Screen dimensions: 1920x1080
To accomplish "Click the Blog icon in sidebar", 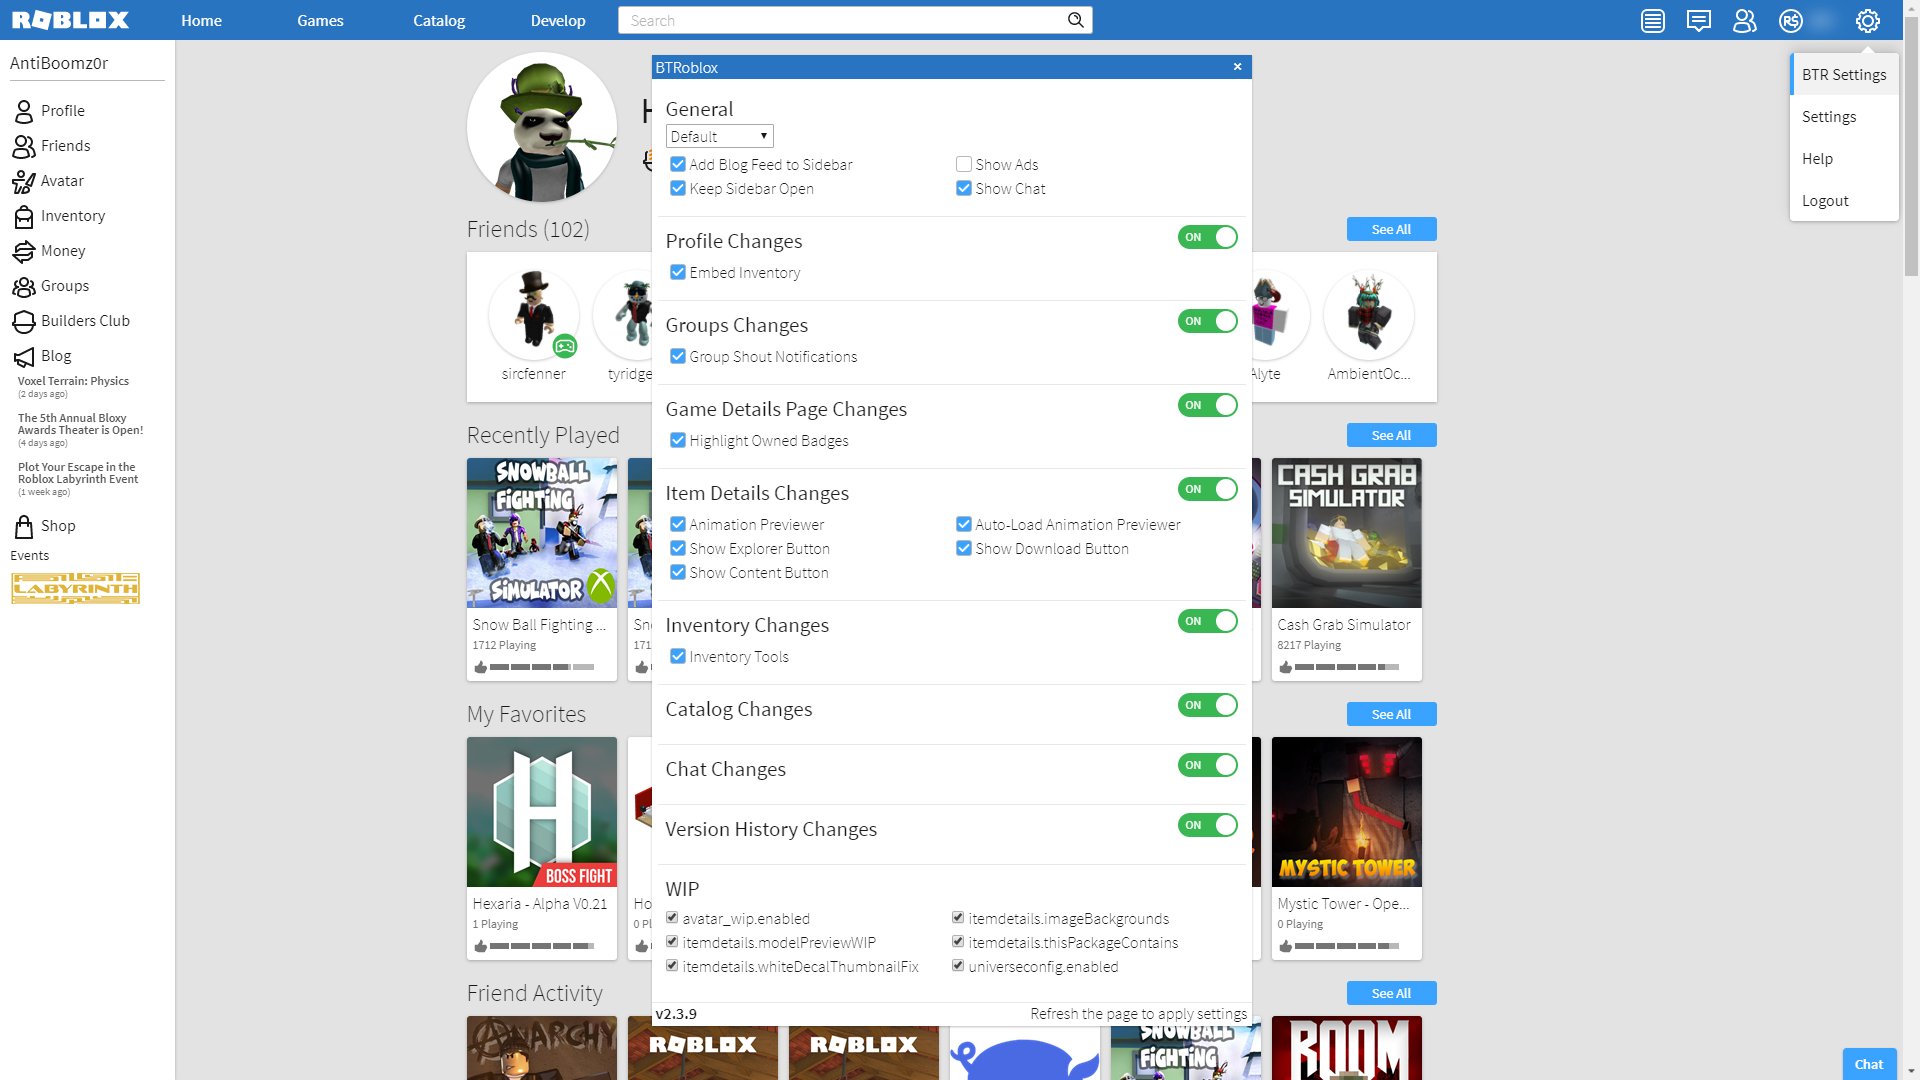I will coord(24,355).
